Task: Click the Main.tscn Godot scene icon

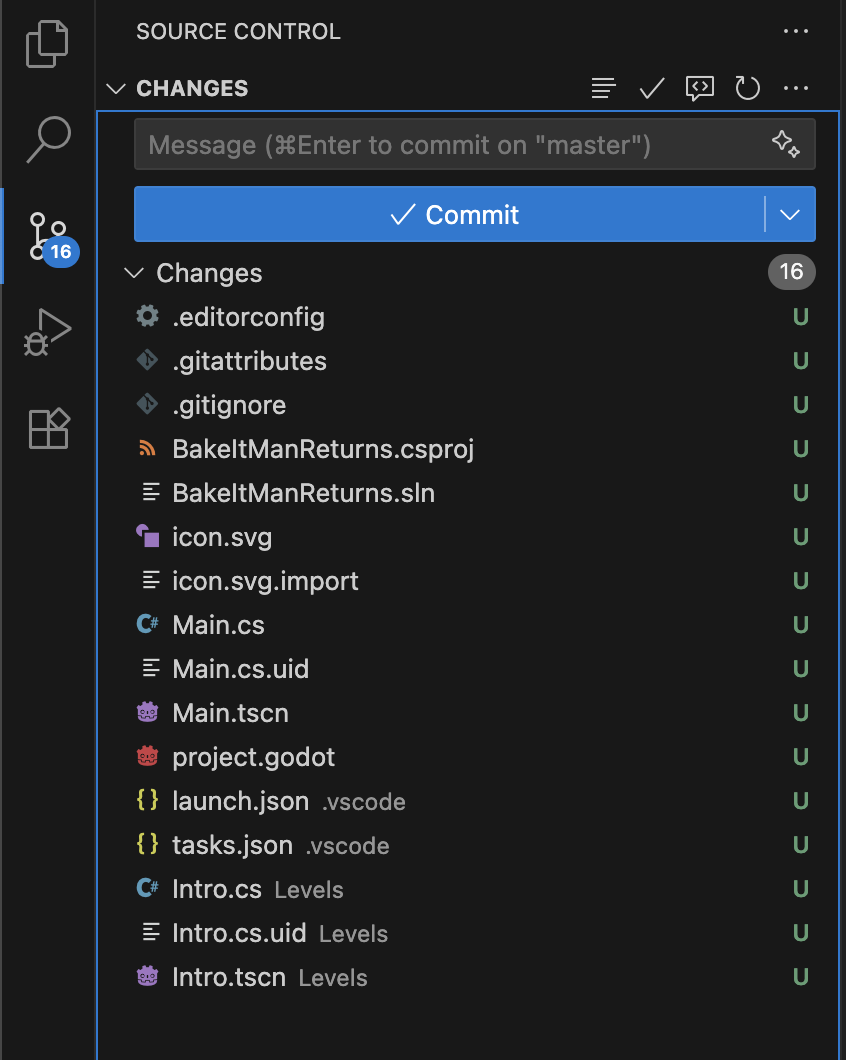Action: [147, 712]
